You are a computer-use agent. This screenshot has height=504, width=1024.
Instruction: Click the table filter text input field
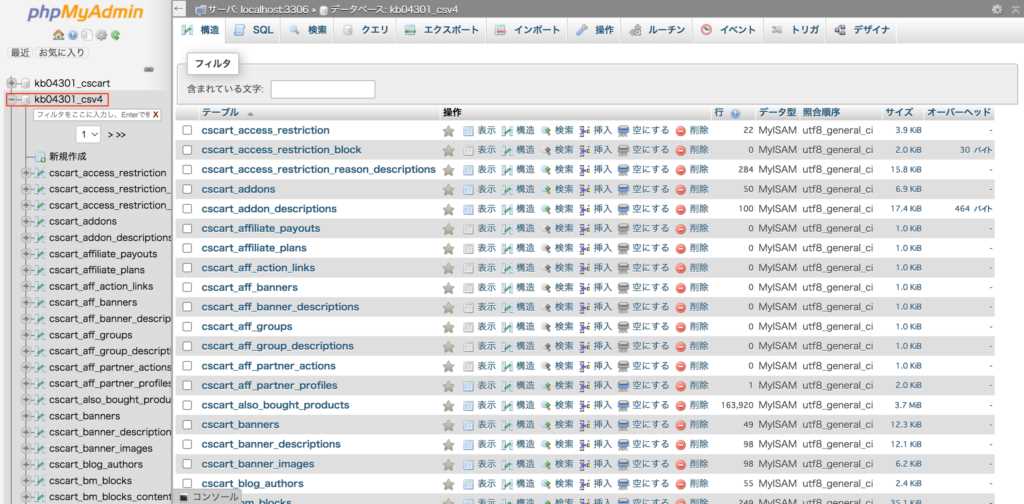pos(322,89)
